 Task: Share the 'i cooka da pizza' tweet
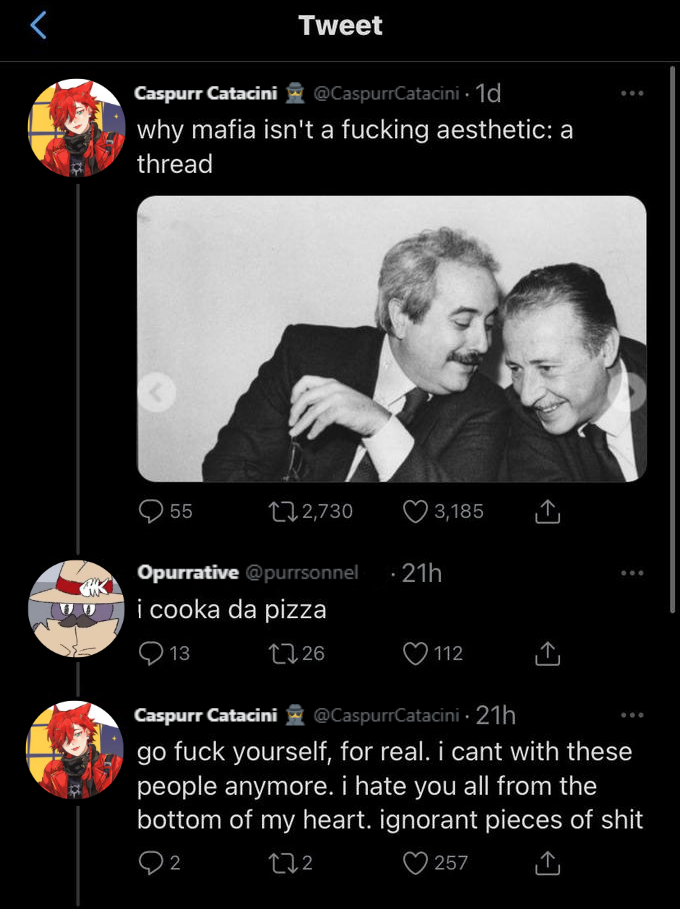[x=546, y=653]
